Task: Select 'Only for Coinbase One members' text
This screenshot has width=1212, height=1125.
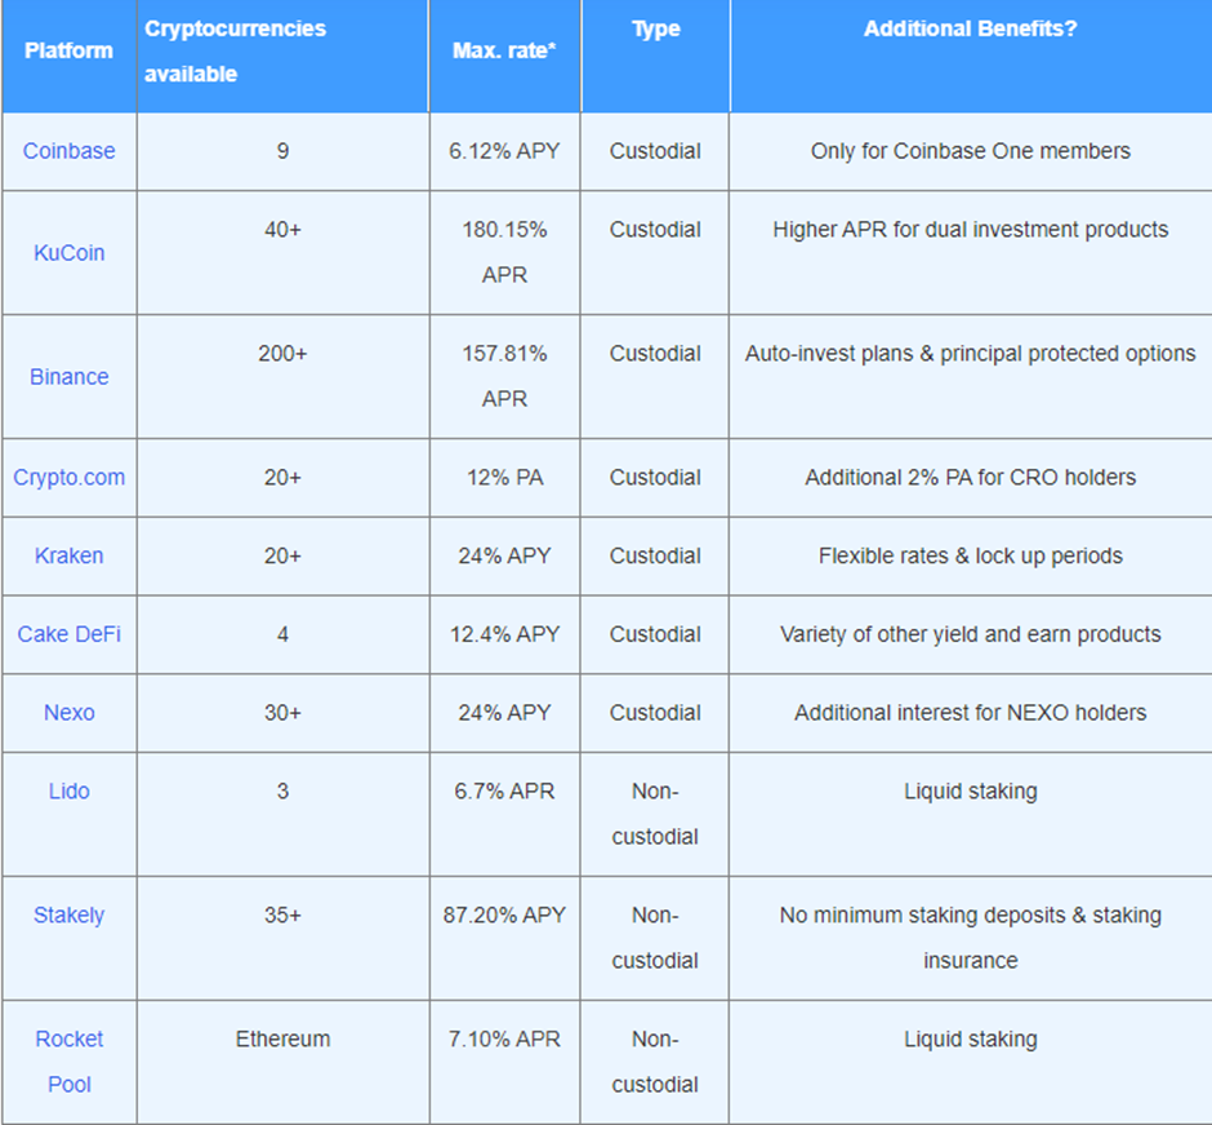Action: point(970,151)
